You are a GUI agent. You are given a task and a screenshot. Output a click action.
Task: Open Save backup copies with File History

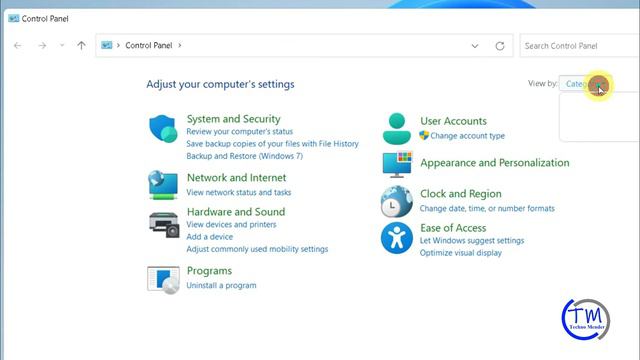[272, 144]
